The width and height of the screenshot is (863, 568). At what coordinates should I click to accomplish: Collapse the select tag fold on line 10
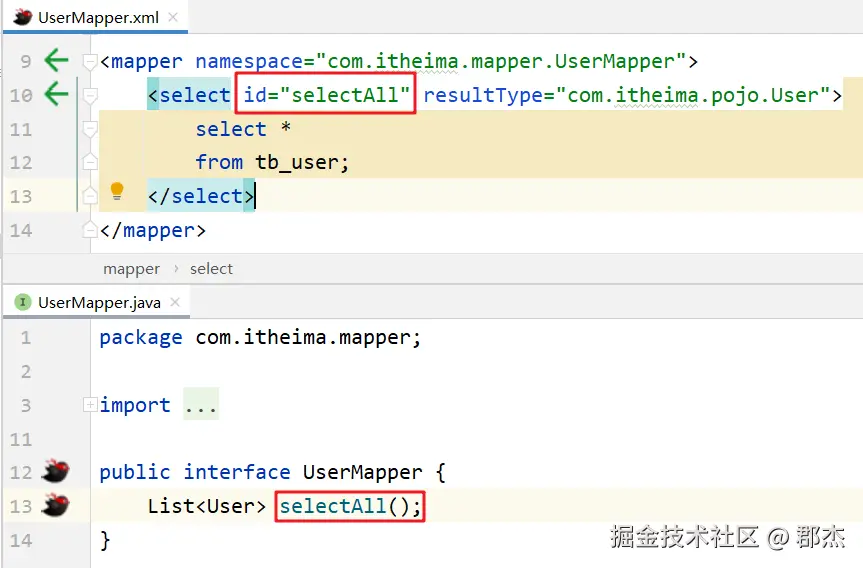(x=90, y=96)
